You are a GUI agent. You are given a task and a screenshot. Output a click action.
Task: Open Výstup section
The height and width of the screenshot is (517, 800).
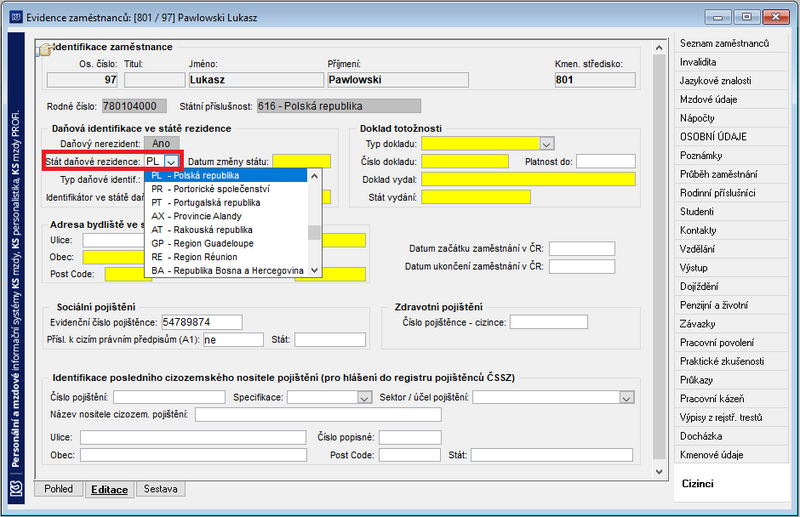coord(731,268)
